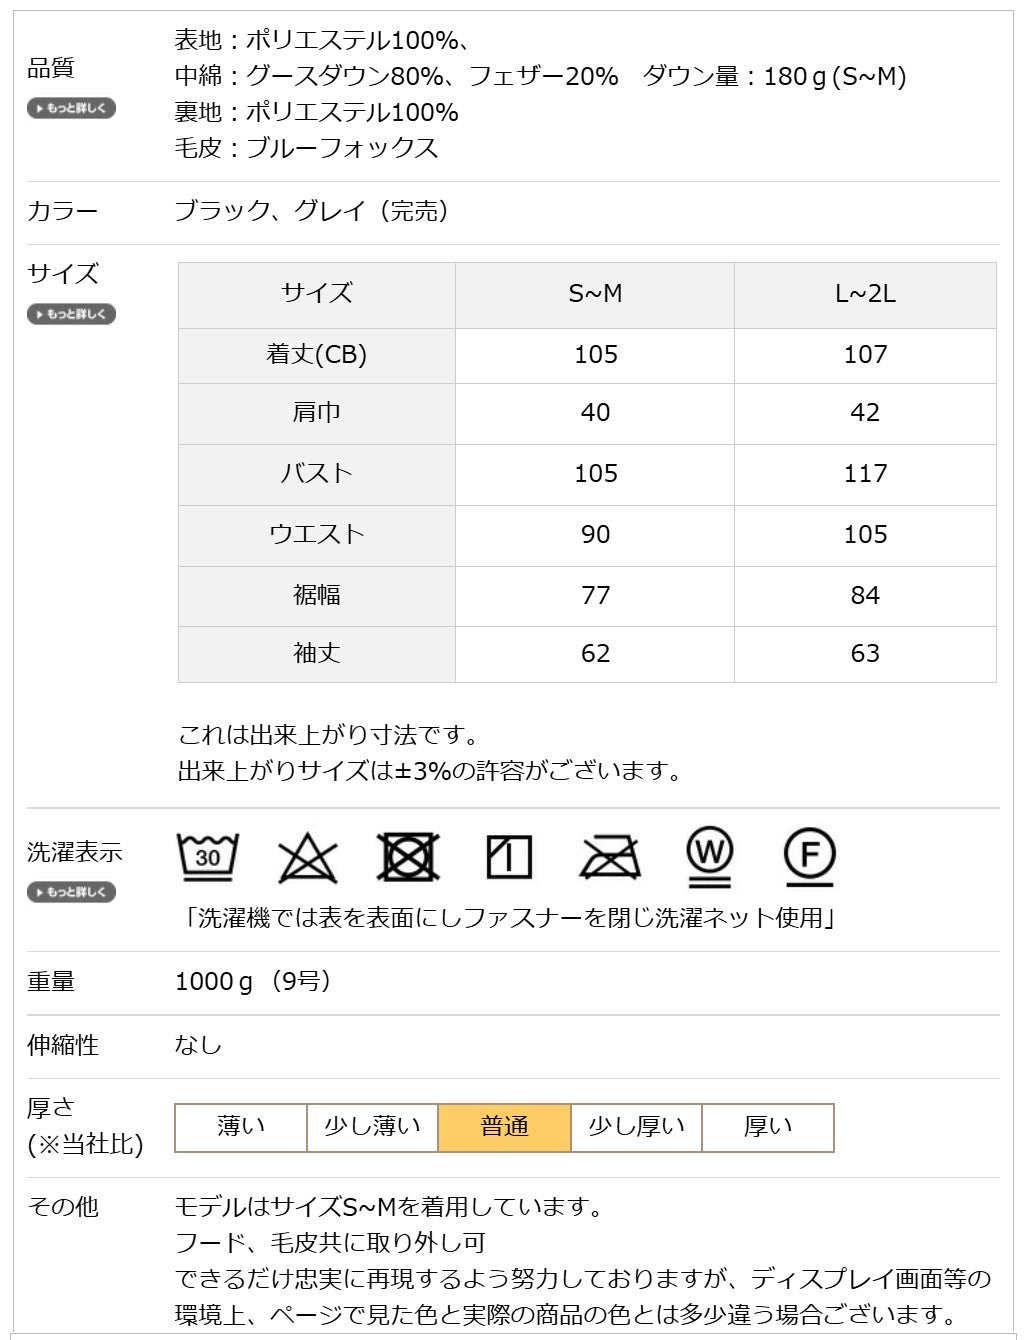Click the L~2L size column header
The image size is (1030, 1340).
point(865,294)
